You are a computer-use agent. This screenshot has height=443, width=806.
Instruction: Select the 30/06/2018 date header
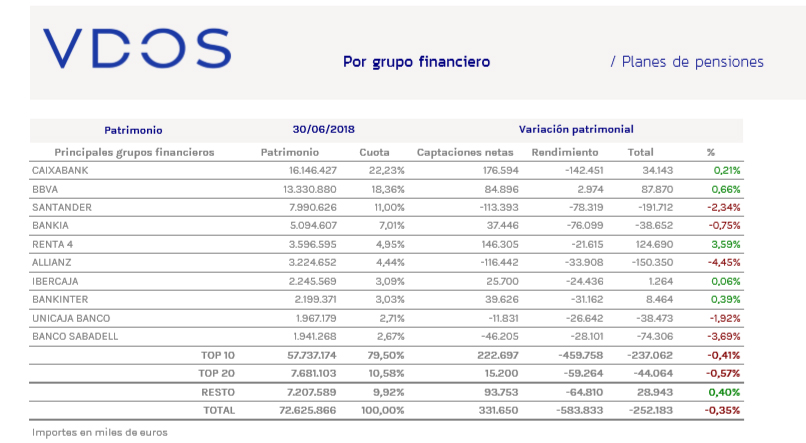[324, 130]
